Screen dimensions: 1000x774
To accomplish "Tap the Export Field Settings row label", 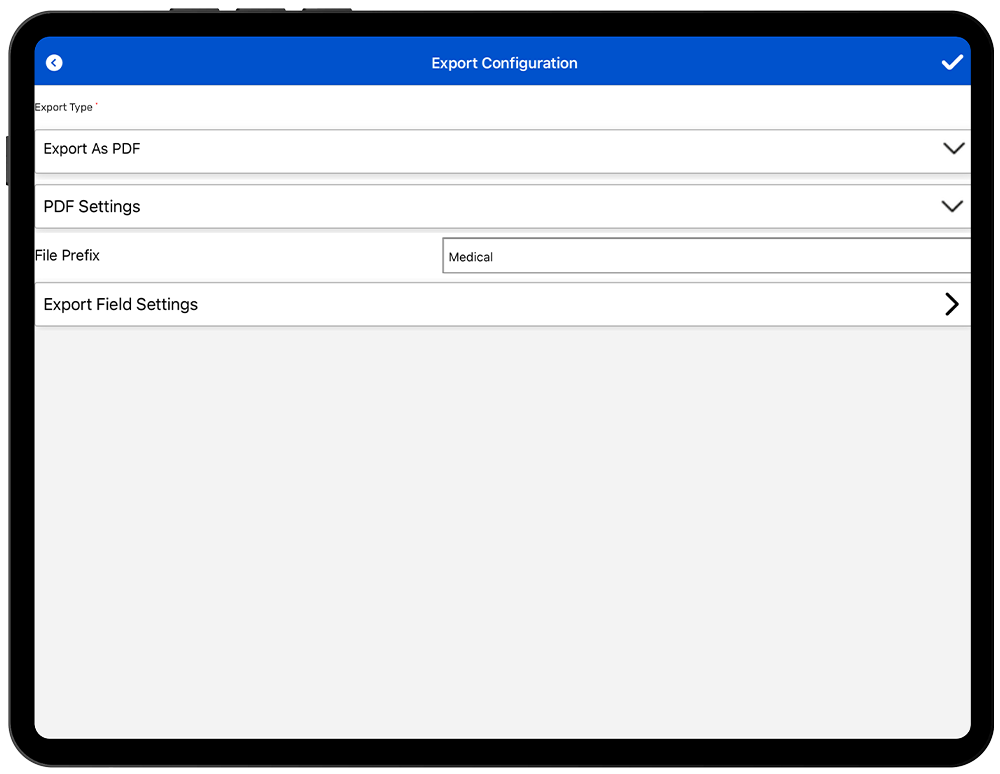I will point(121,305).
